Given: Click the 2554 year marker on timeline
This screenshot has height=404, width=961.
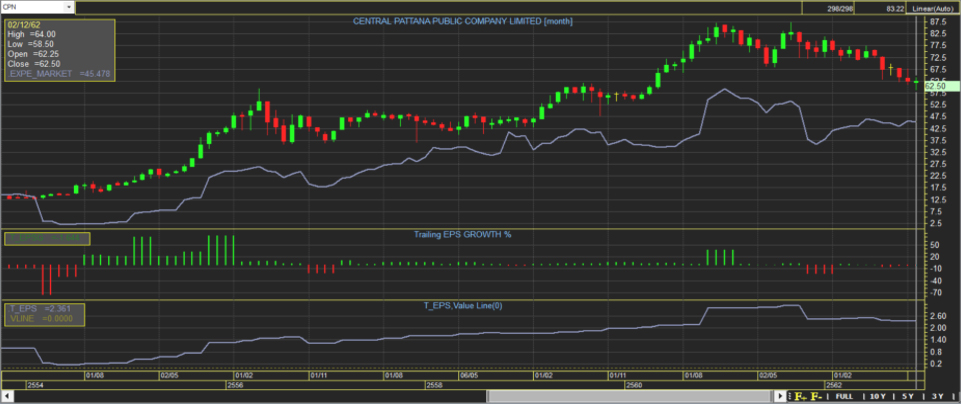Looking at the screenshot, I should [35, 386].
